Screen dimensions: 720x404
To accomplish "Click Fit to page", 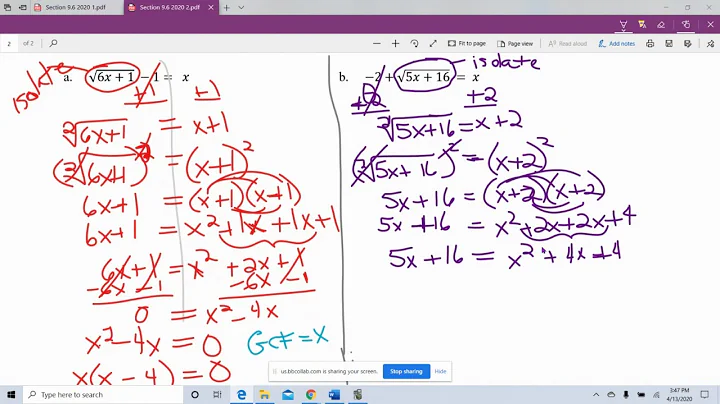I will coord(467,44).
